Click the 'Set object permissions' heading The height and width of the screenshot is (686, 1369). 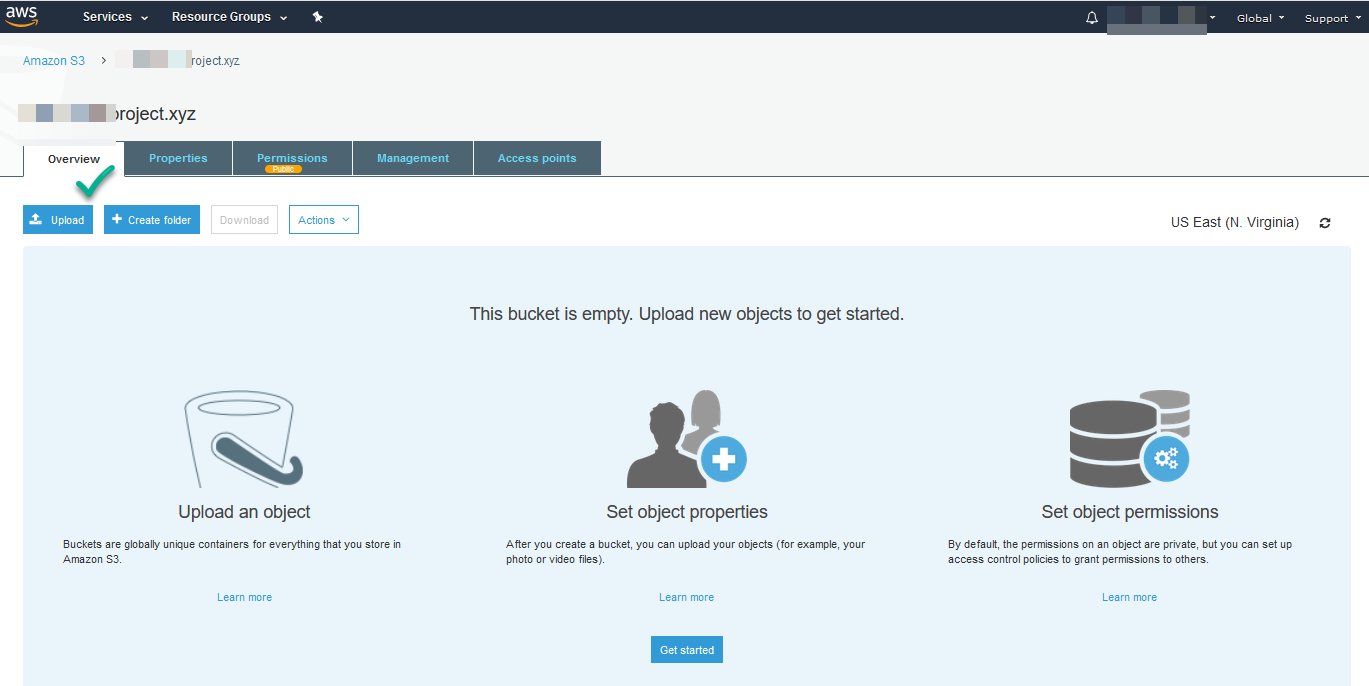[1130, 512]
